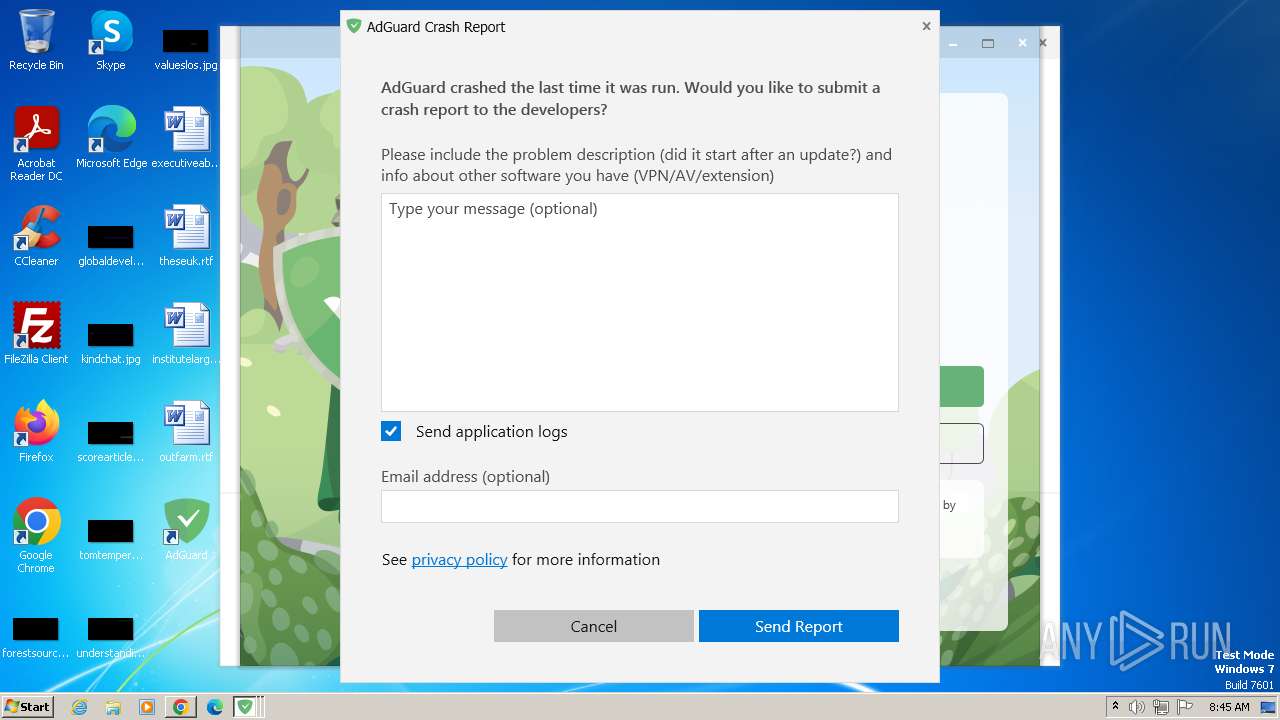Open the Recycle Bin desktop icon

click(x=36, y=40)
